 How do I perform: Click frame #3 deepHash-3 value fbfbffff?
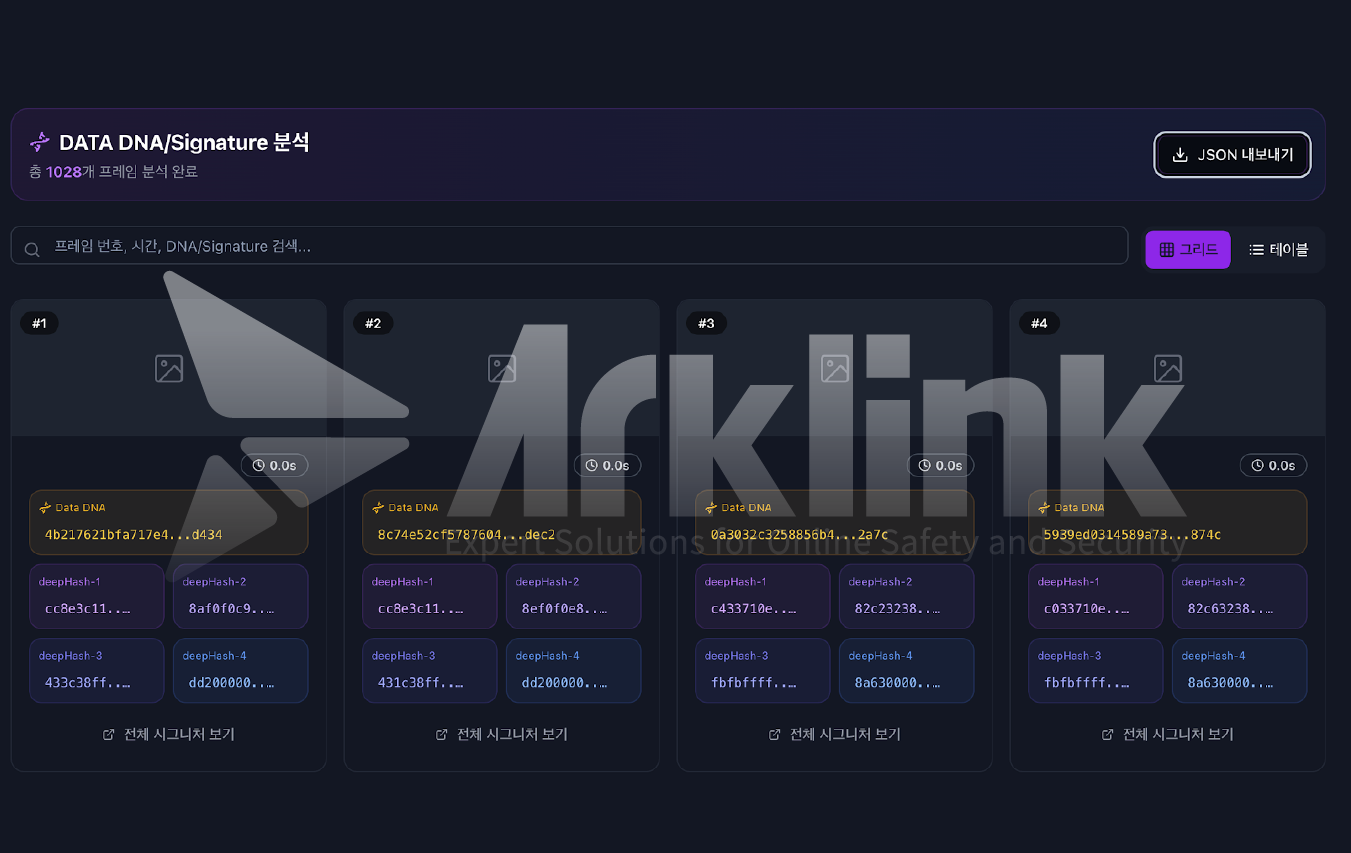coord(754,683)
